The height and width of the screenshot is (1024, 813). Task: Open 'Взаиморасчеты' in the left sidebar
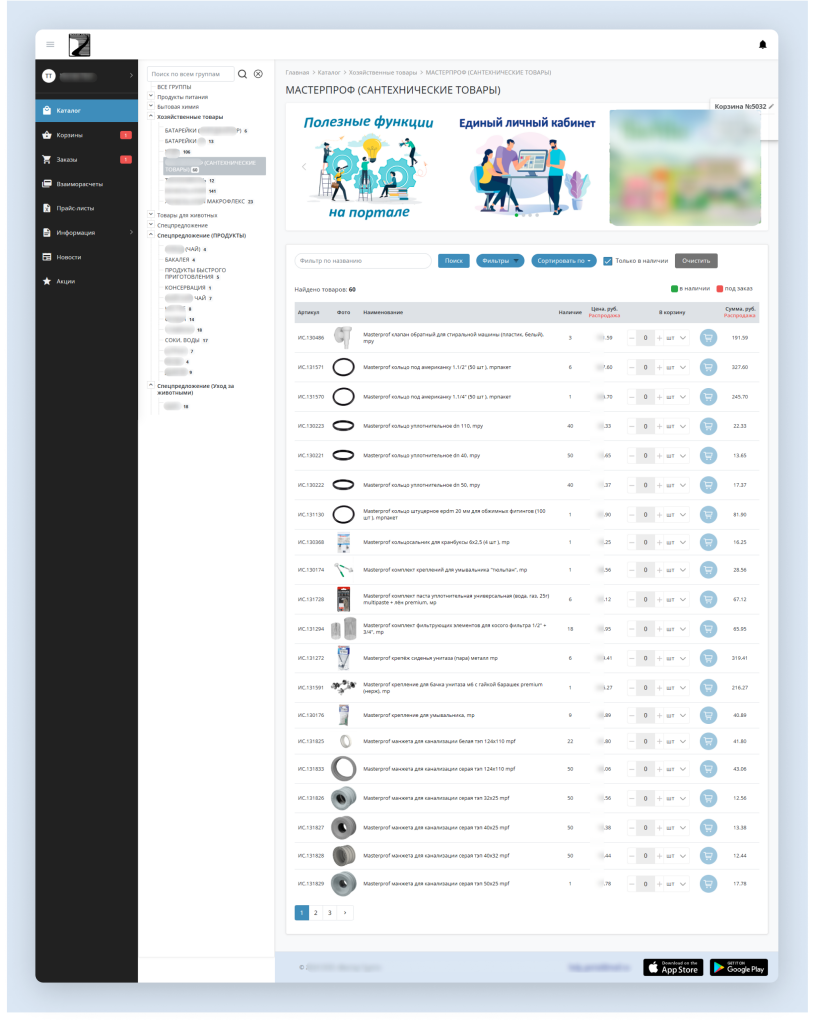(79, 184)
